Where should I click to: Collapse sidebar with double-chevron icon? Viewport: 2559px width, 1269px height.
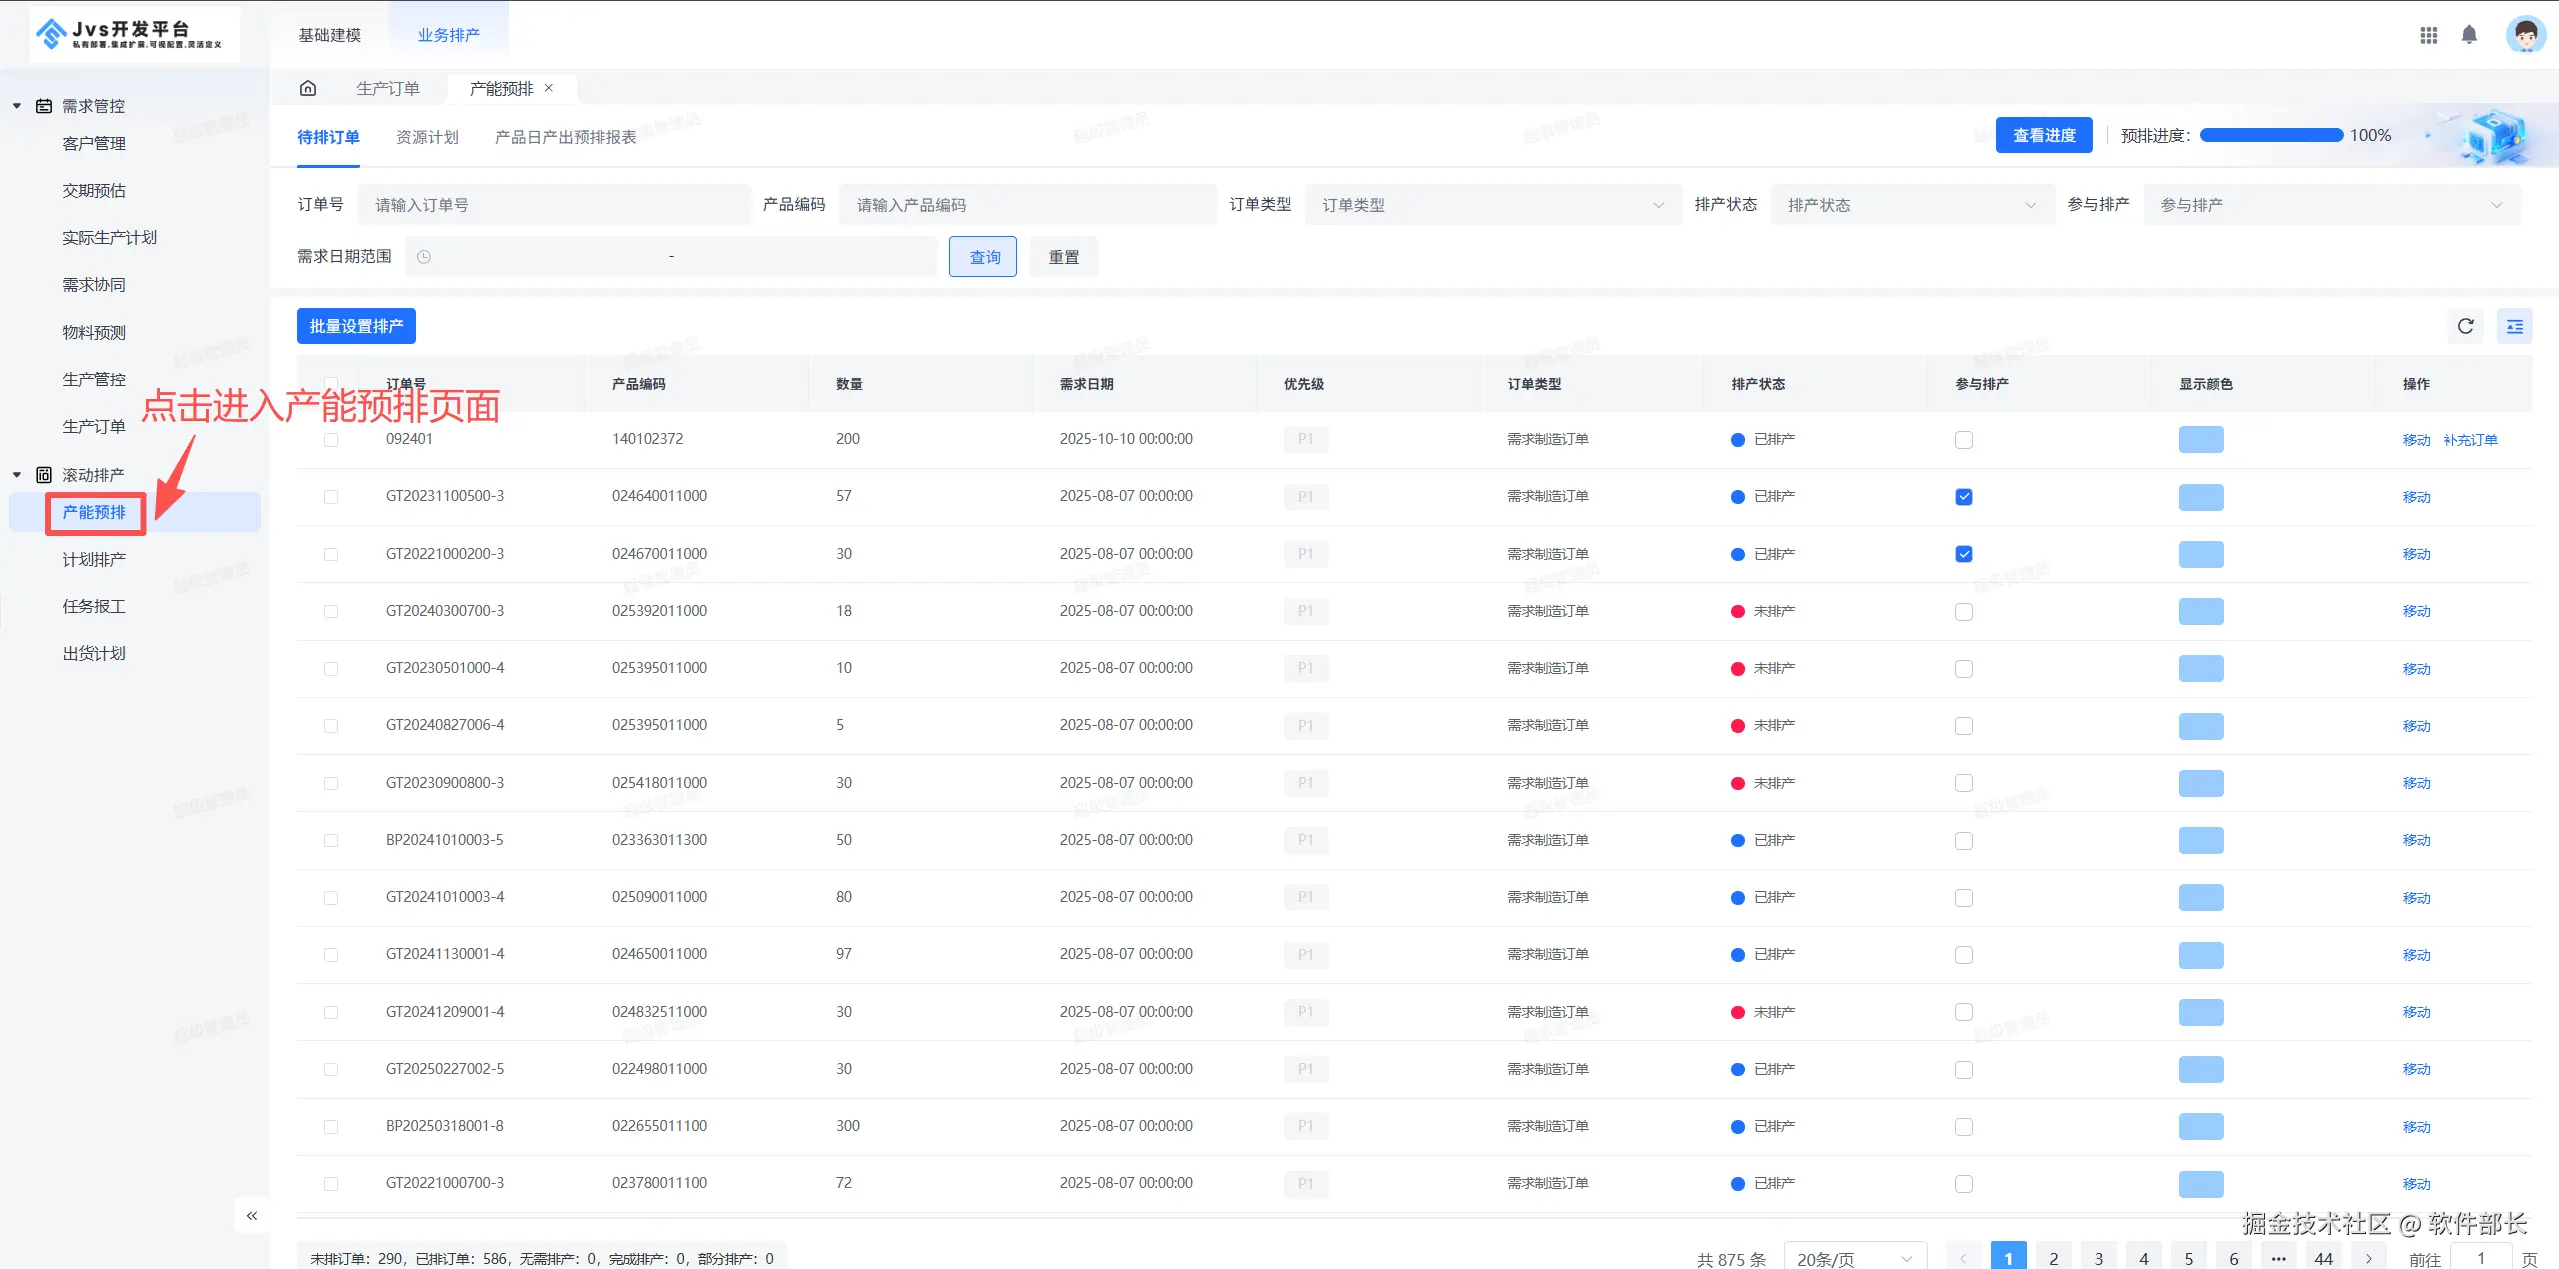point(252,1215)
